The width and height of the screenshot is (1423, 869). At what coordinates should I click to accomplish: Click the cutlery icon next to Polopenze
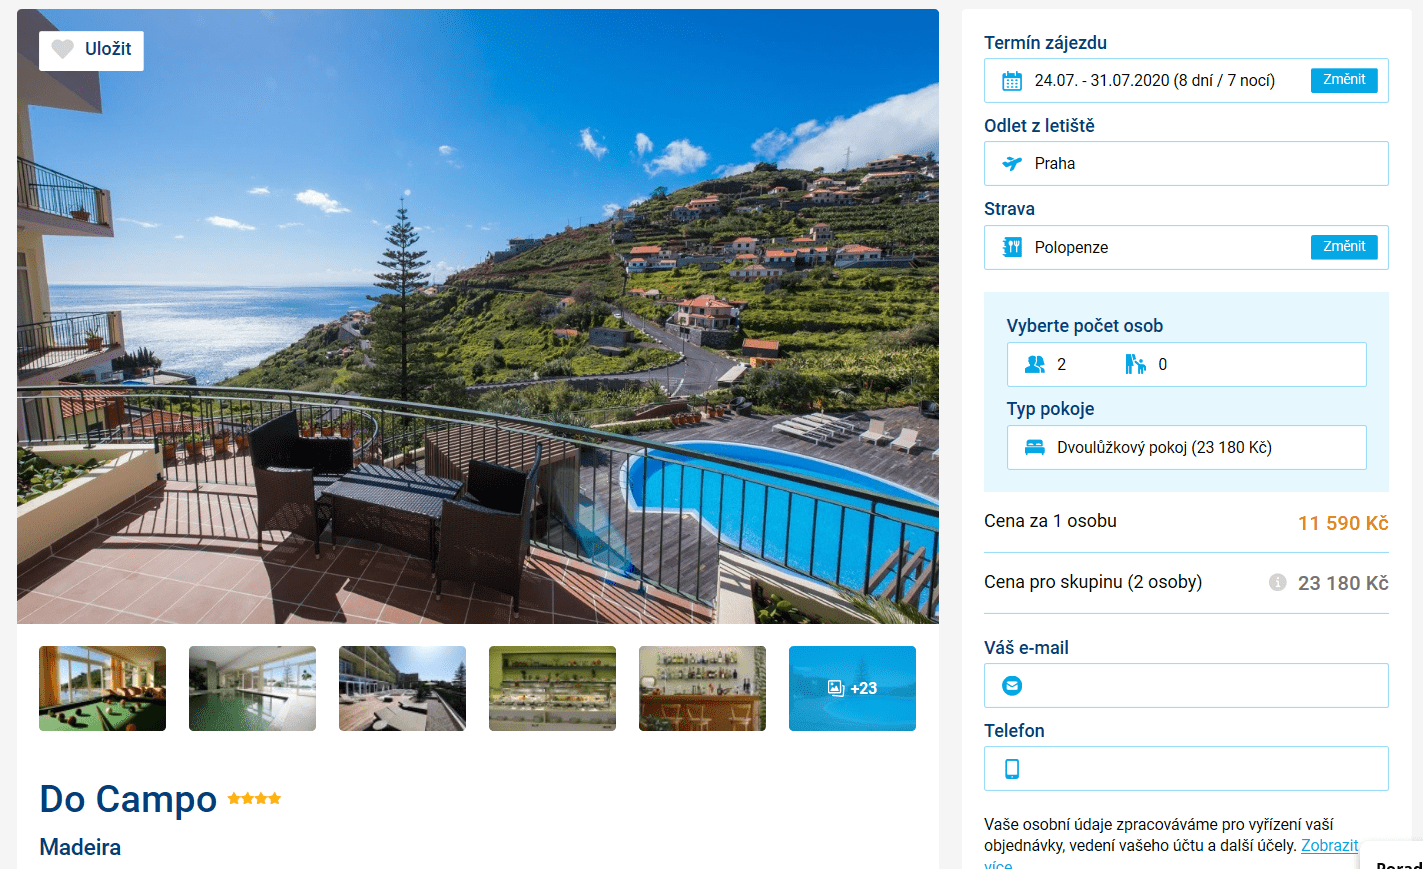[1012, 247]
